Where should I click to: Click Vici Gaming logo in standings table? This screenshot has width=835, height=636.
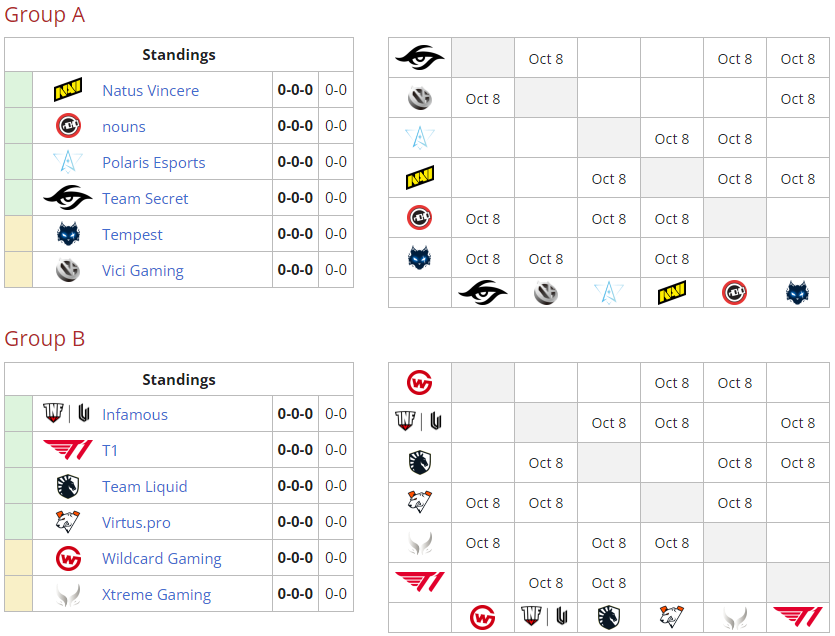(68, 270)
